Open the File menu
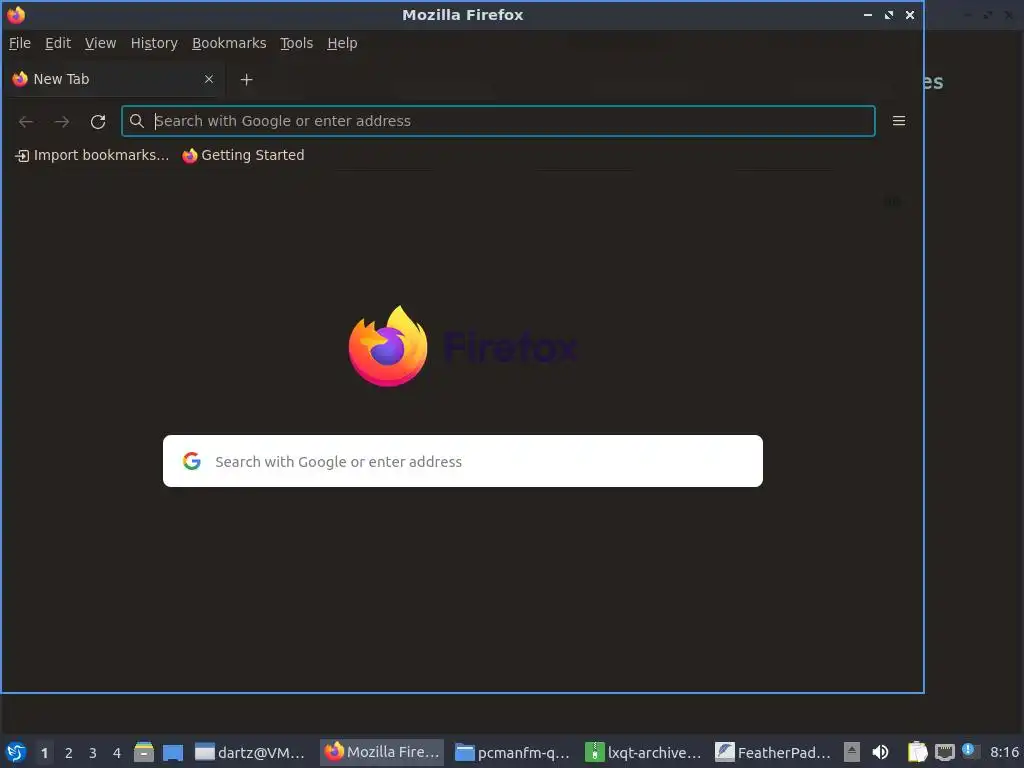1024x768 pixels. click(20, 43)
